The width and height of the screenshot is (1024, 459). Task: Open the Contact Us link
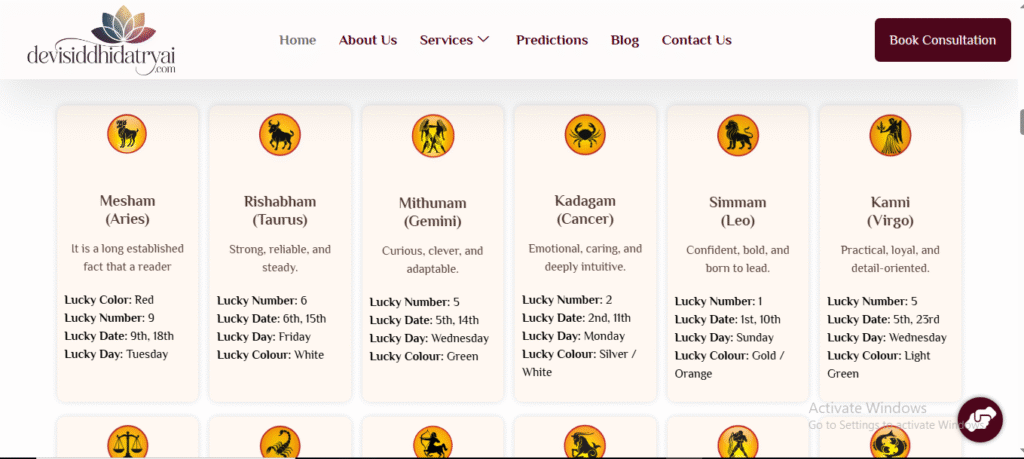[697, 40]
